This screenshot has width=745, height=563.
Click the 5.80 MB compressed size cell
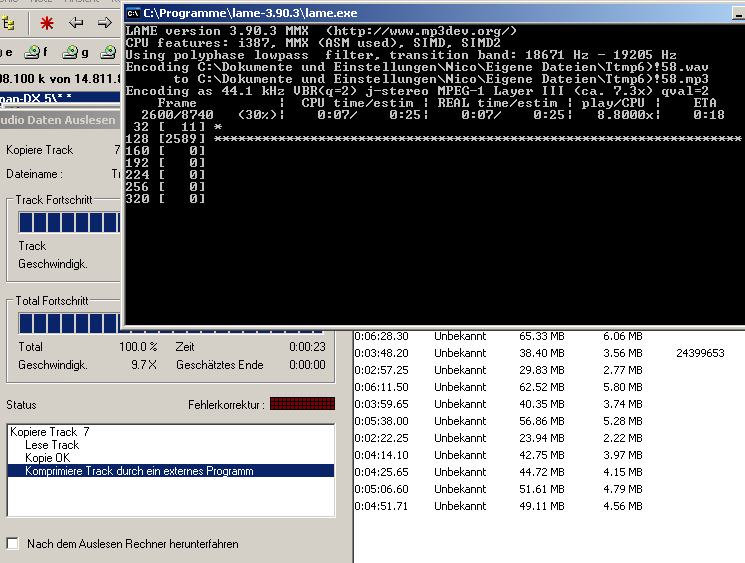(622, 387)
